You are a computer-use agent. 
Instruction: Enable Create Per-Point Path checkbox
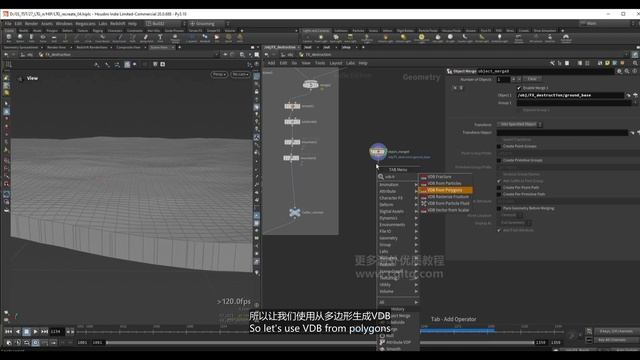[x=499, y=188]
